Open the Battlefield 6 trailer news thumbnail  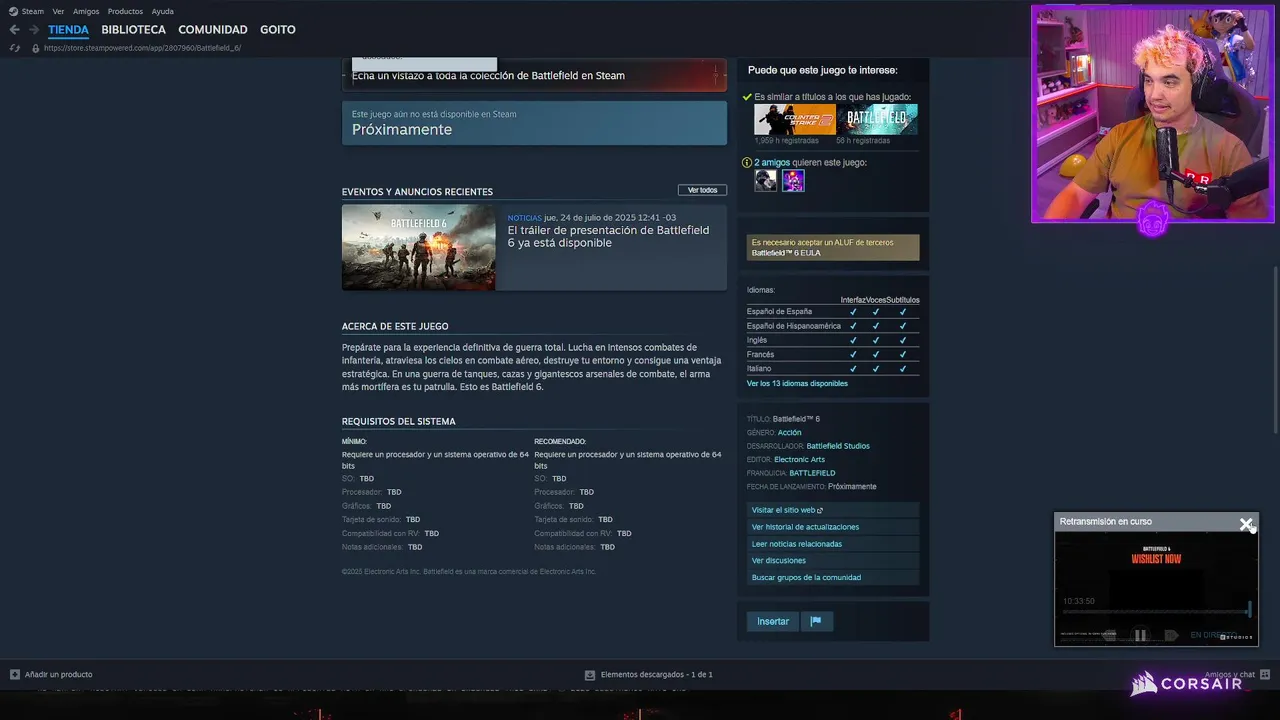point(418,247)
